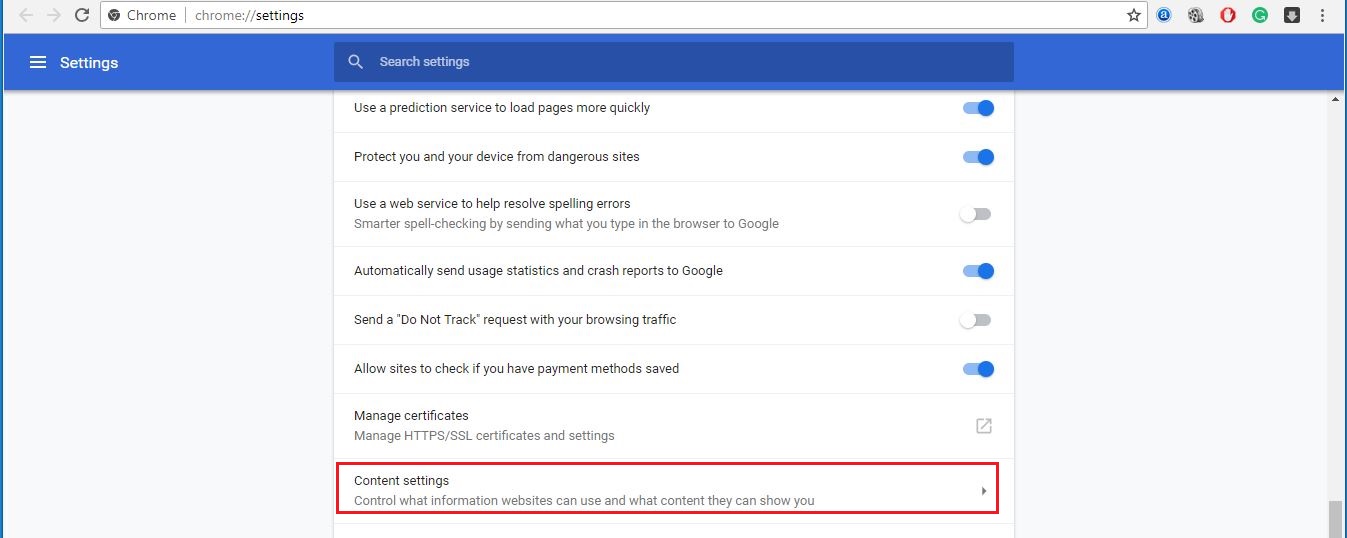
Task: Open Chrome's three-dot menu
Action: [1323, 15]
